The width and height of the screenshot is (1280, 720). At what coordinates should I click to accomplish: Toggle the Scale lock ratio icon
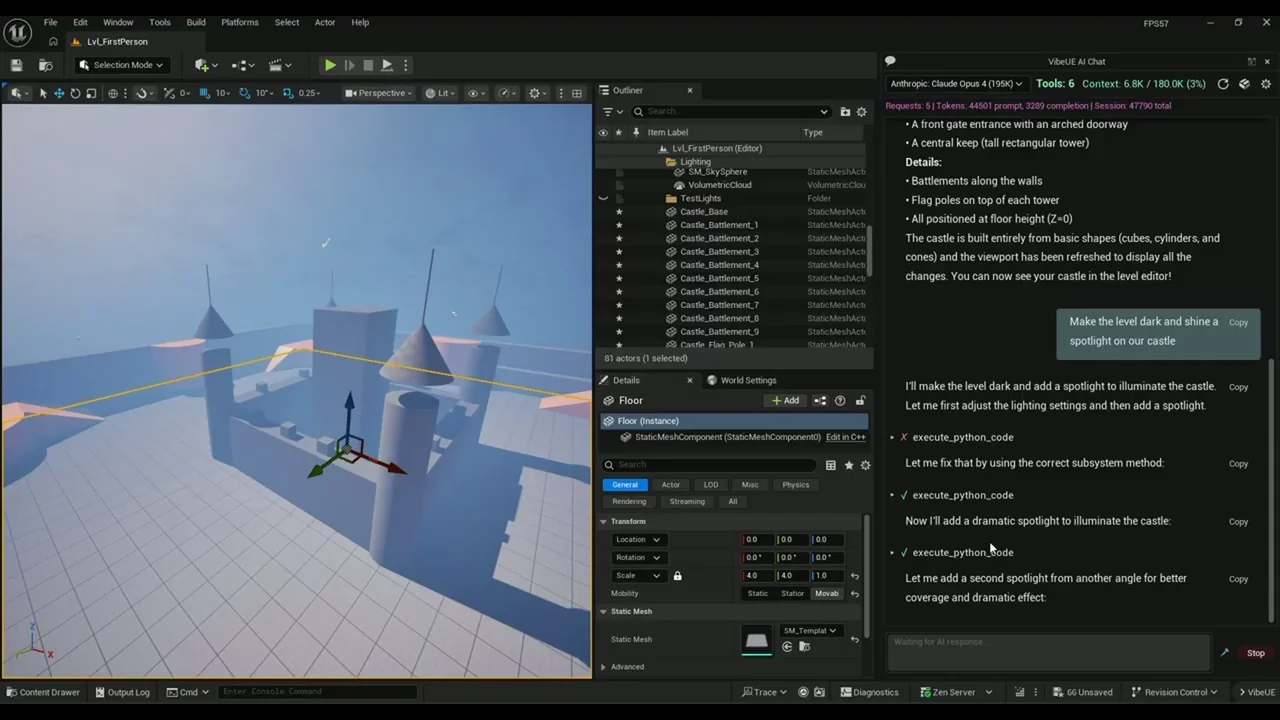pyautogui.click(x=677, y=576)
